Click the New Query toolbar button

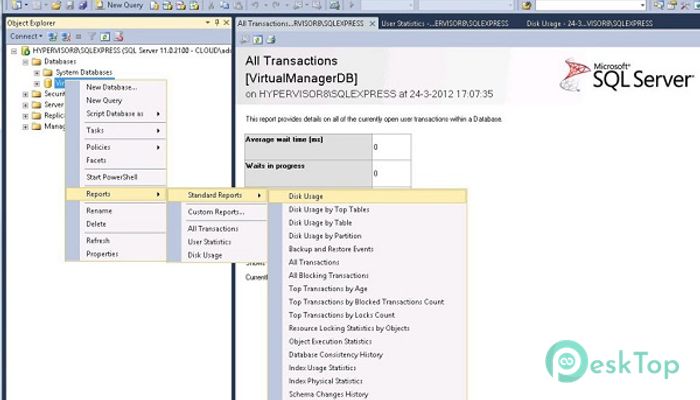120,5
